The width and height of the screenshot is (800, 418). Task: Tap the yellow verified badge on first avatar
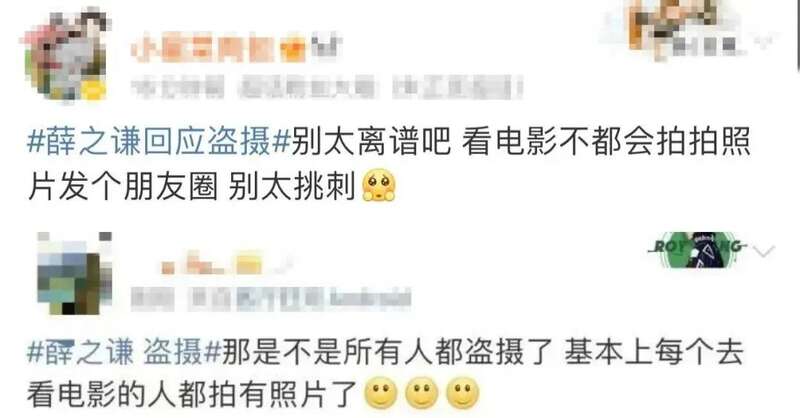(x=93, y=90)
